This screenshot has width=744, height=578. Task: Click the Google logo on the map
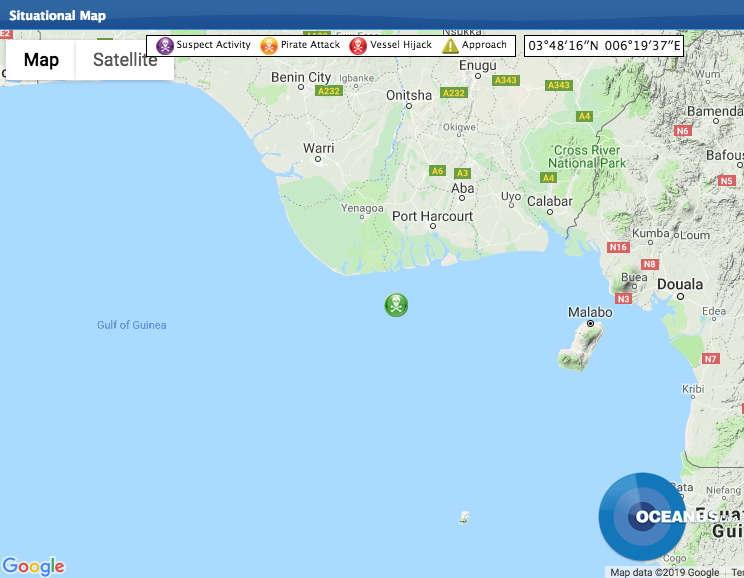tap(33, 566)
